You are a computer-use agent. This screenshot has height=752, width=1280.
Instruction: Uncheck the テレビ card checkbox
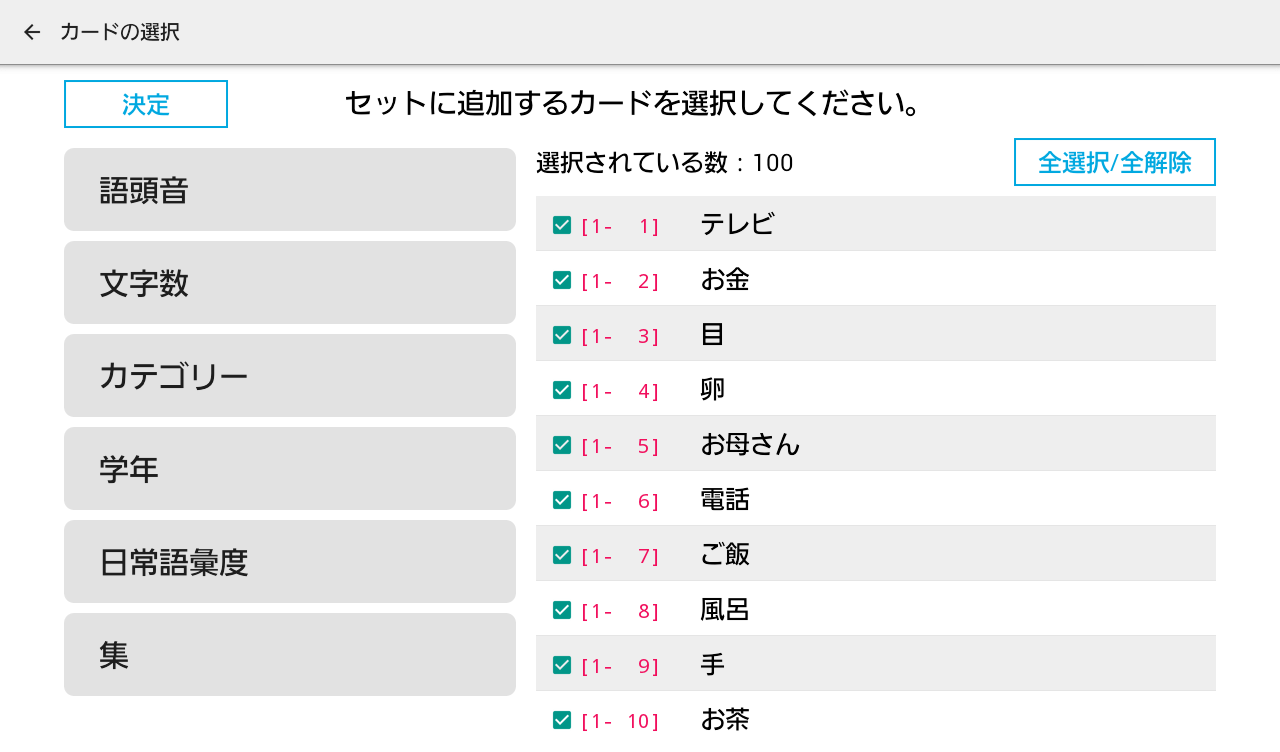pyautogui.click(x=562, y=225)
